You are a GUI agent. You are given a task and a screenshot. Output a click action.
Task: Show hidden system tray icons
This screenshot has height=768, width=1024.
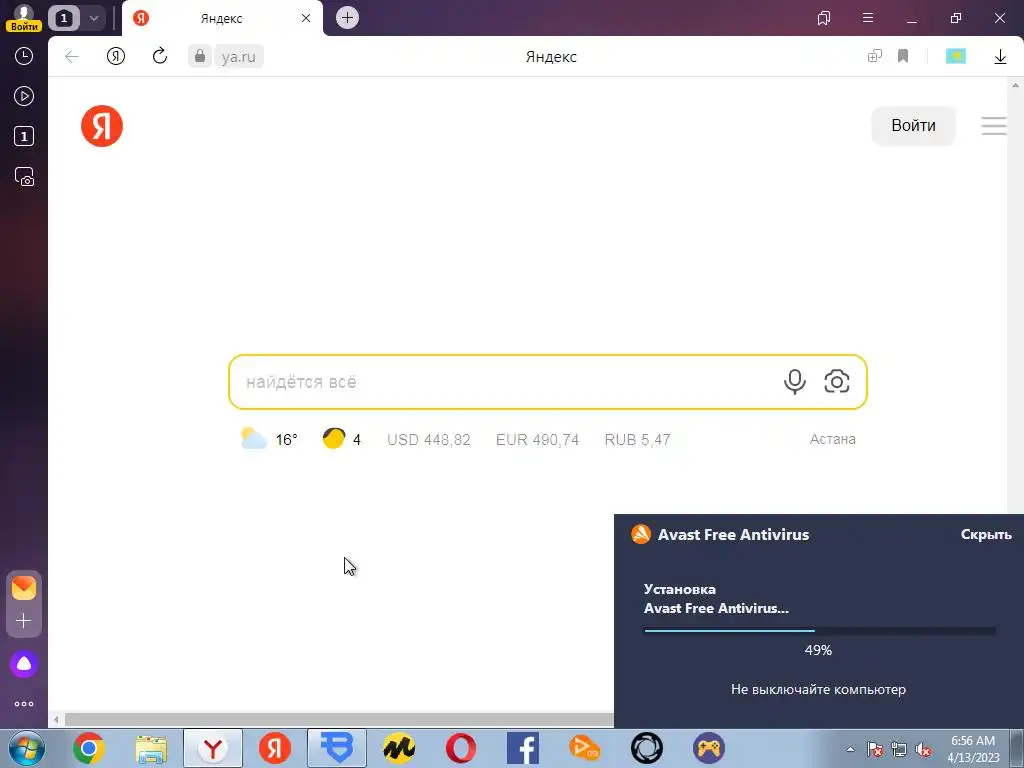(850, 749)
